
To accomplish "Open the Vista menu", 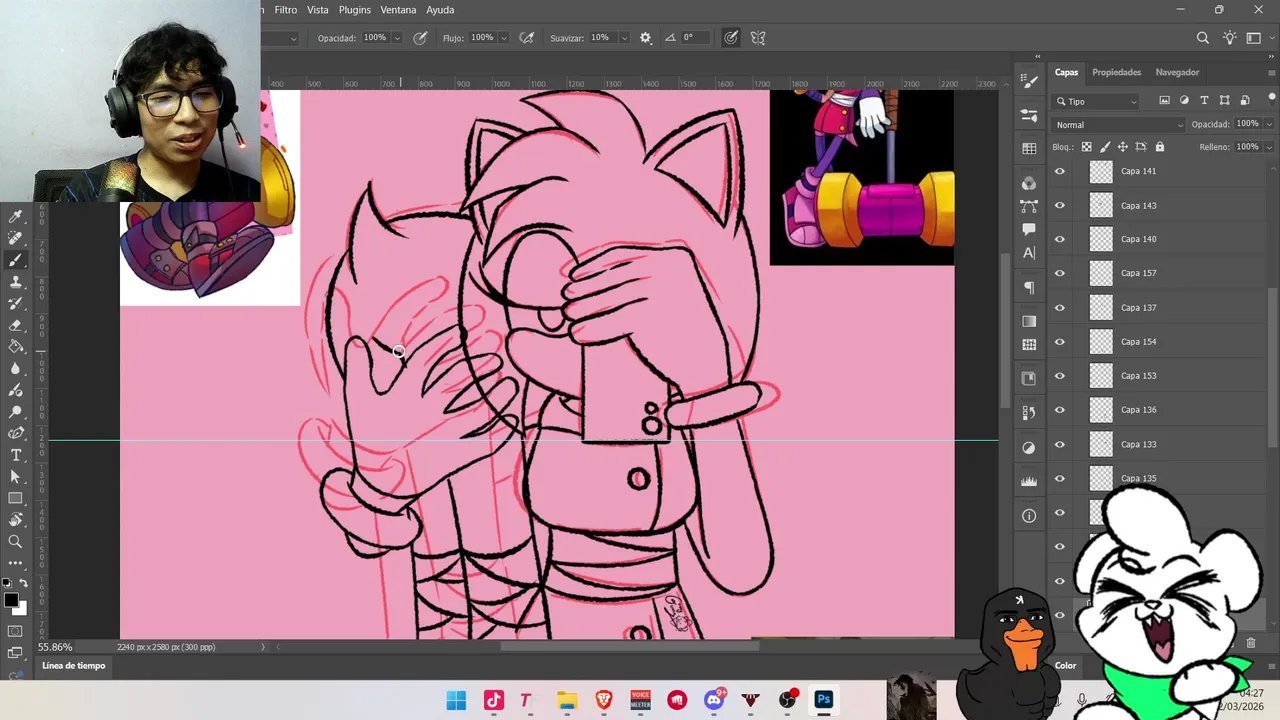I will [x=318, y=10].
